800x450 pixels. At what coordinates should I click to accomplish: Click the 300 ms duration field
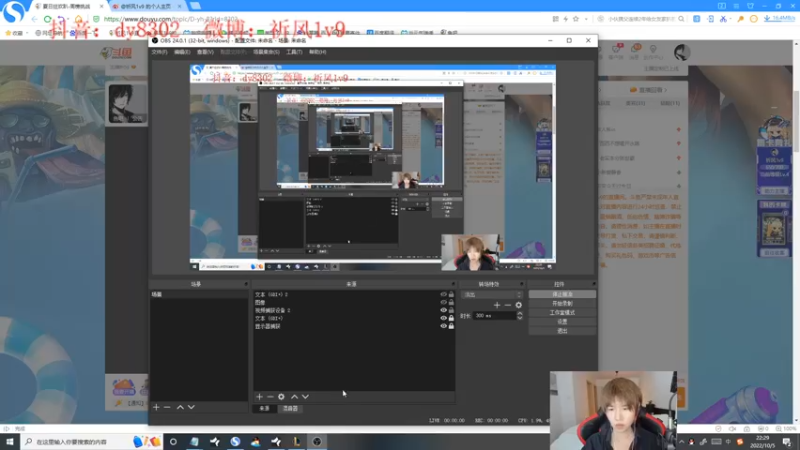pos(495,316)
